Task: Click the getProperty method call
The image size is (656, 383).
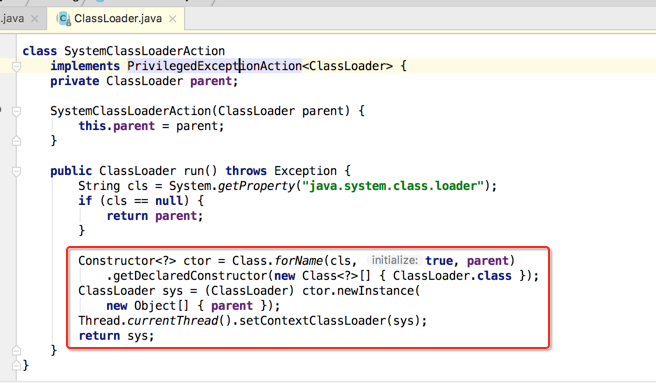Action: 256,186
